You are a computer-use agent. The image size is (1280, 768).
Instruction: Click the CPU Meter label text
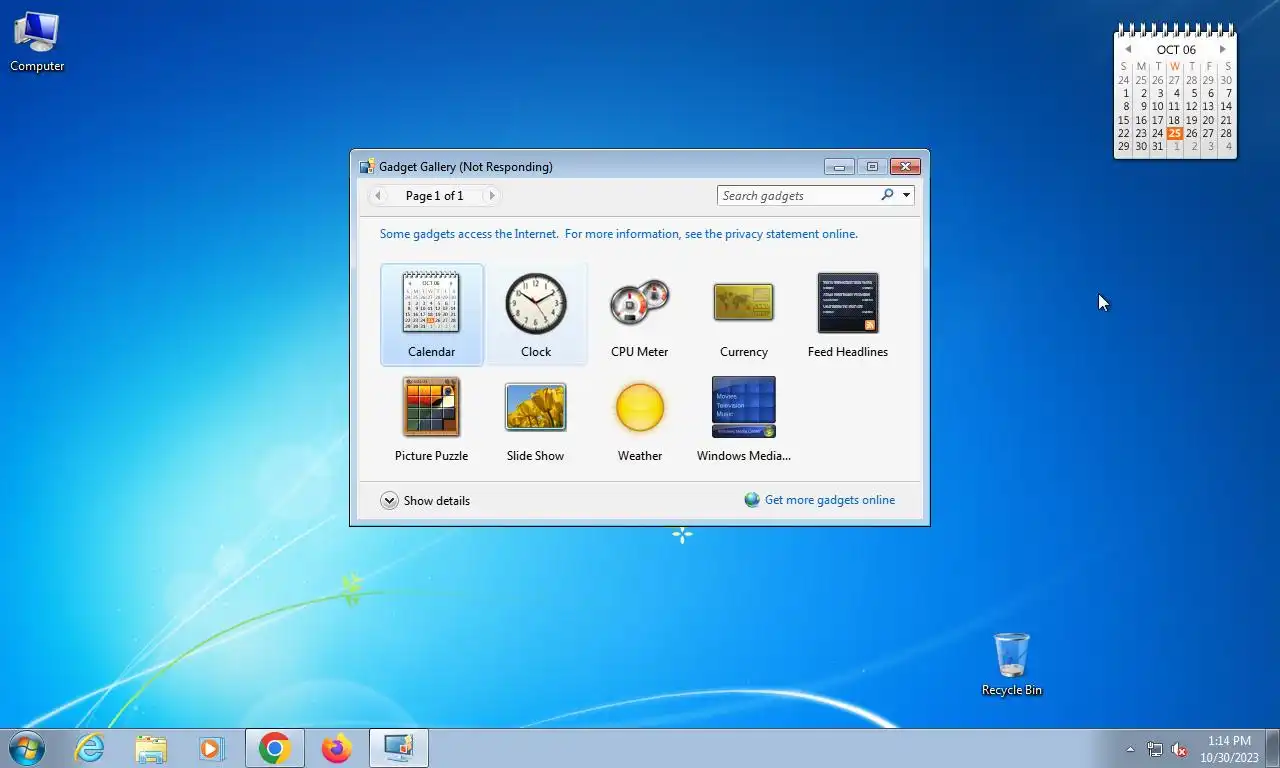click(x=640, y=352)
